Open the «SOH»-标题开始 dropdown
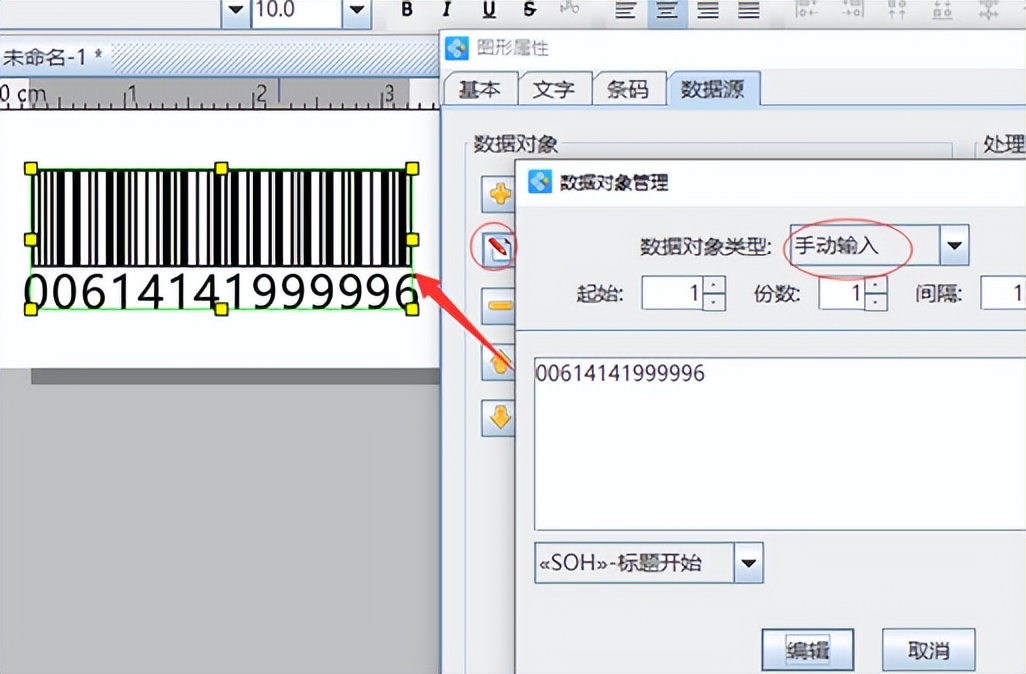Image resolution: width=1026 pixels, height=674 pixels. (748, 562)
